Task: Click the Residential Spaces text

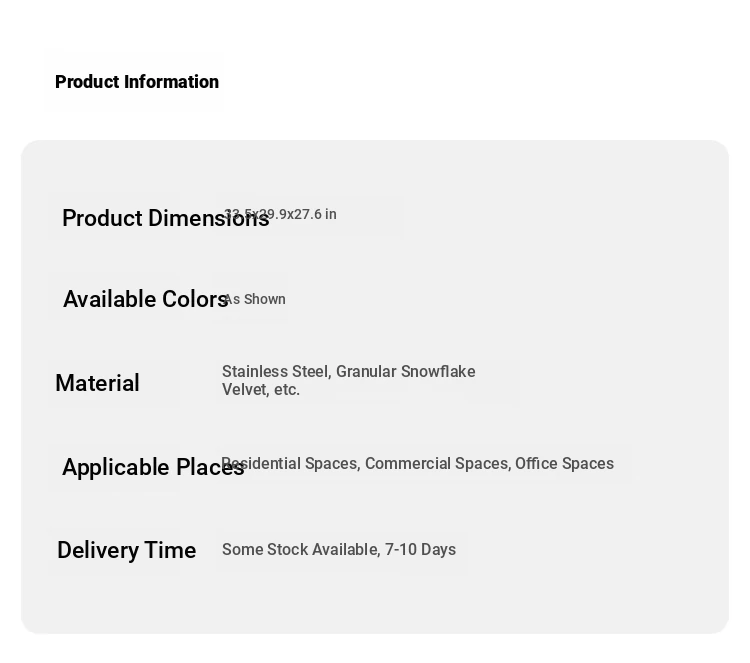Action: [291, 464]
